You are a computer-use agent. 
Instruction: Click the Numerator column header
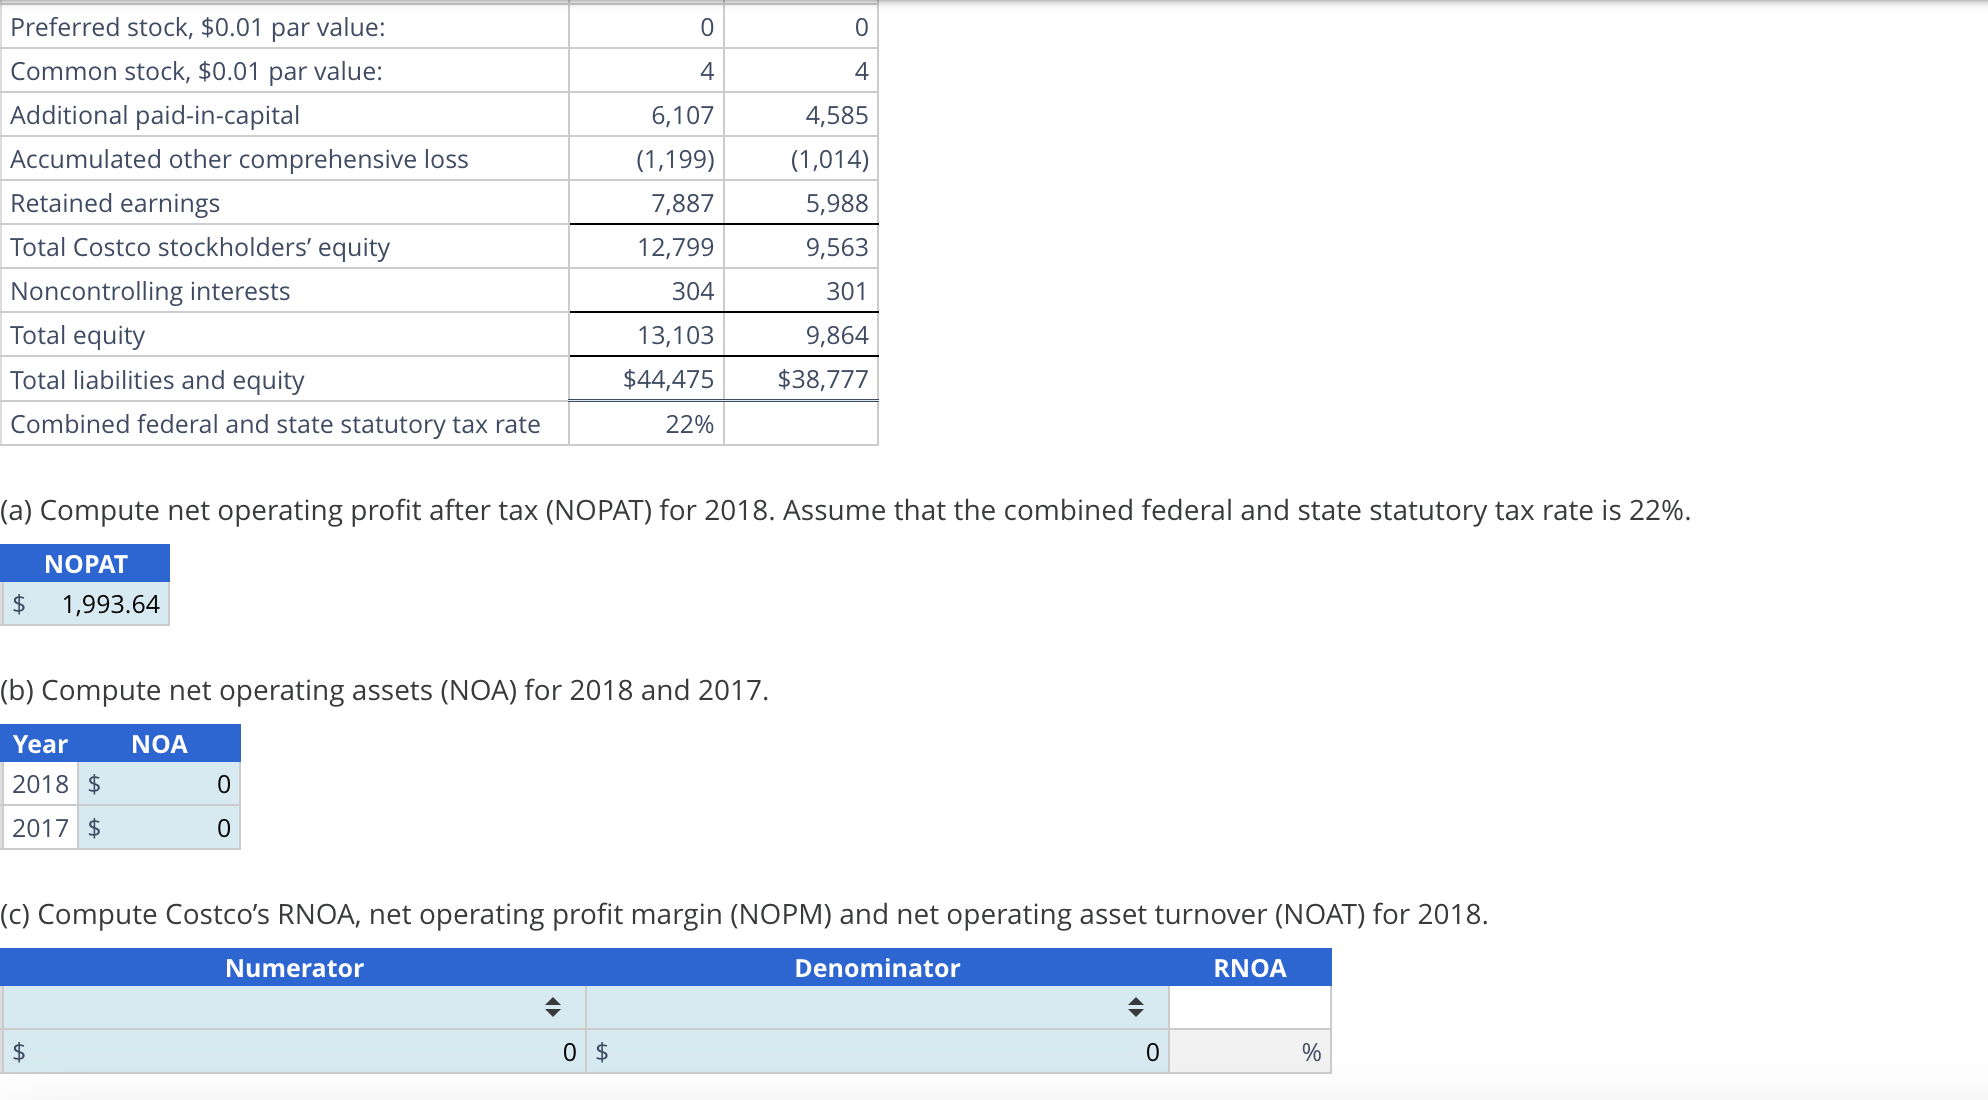(294, 968)
